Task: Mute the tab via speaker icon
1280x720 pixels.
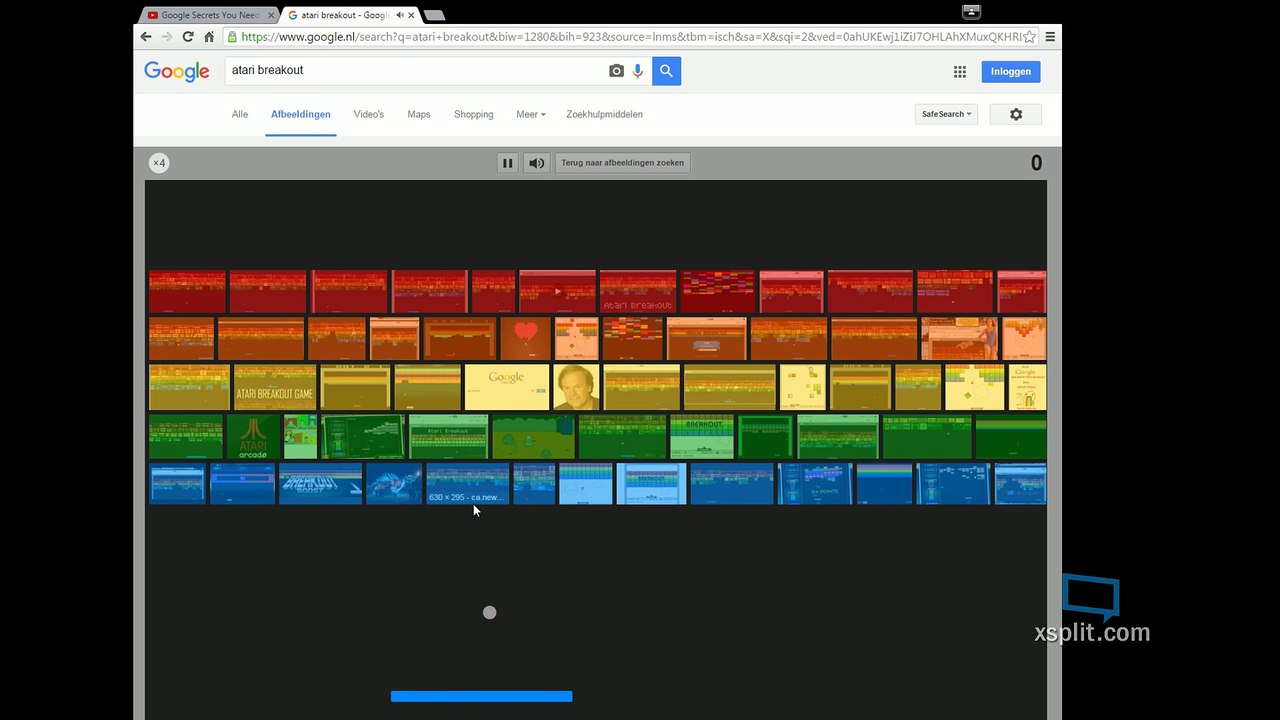Action: point(400,15)
